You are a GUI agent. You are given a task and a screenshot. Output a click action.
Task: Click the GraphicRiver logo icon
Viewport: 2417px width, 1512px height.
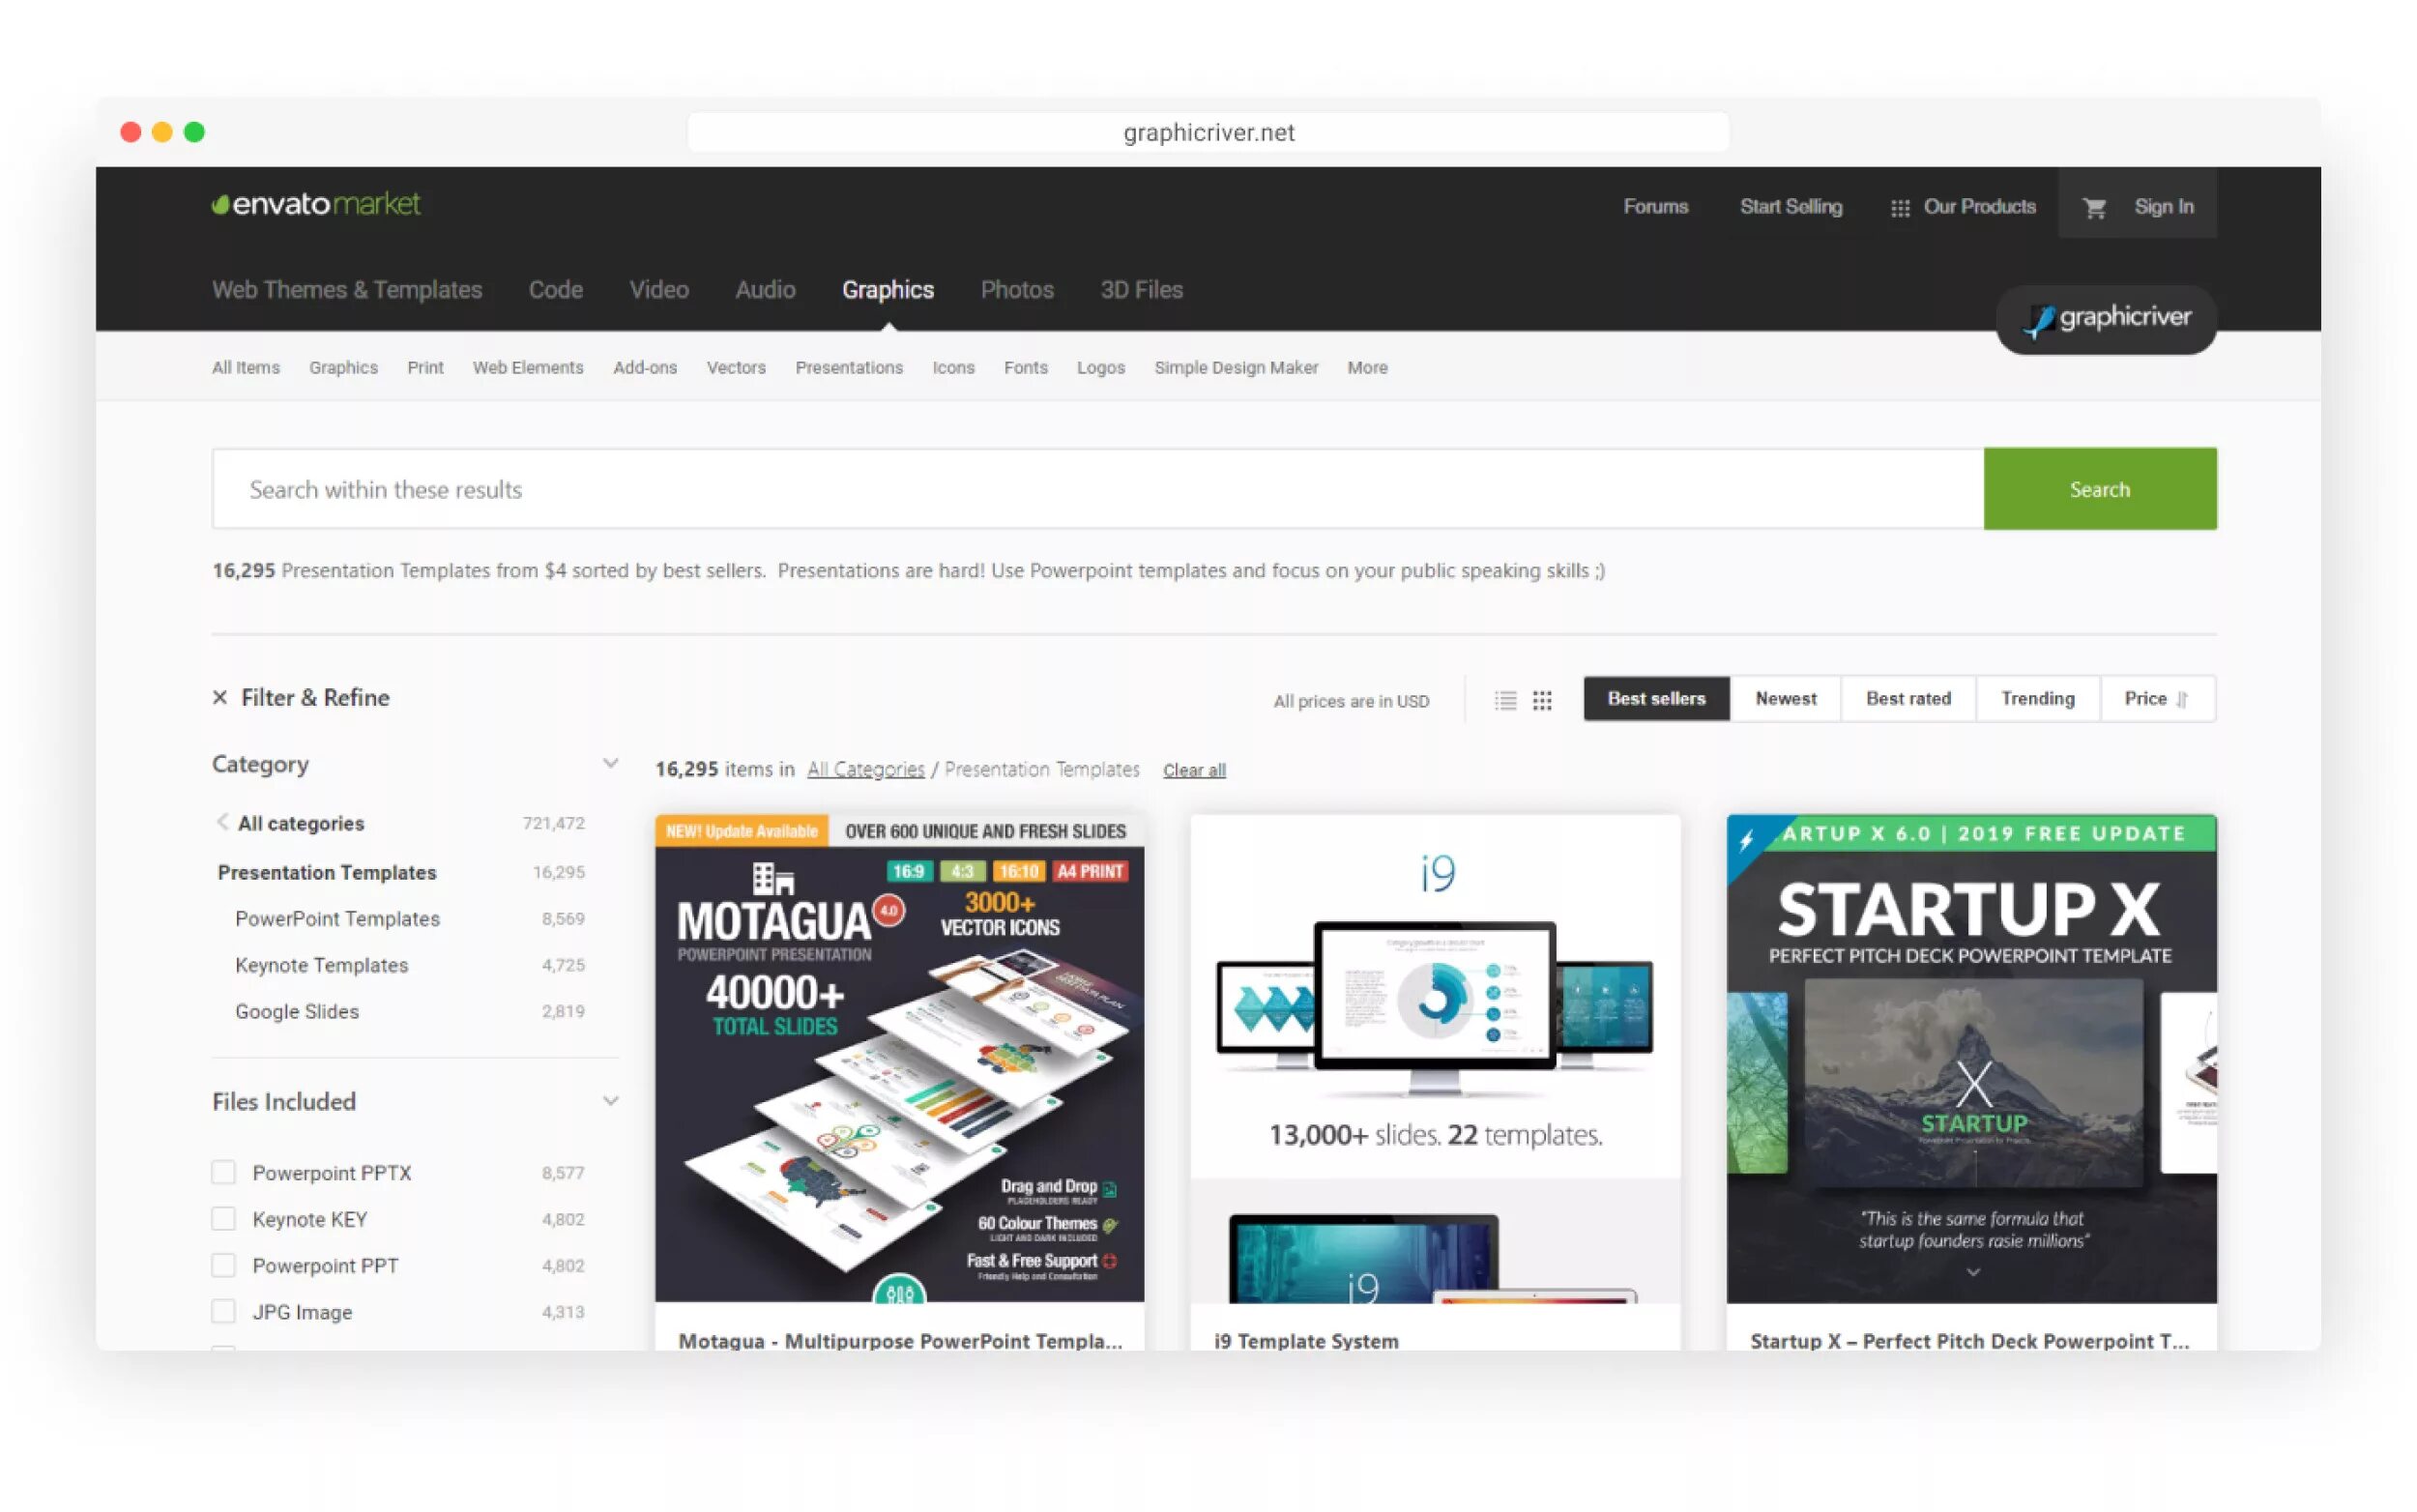(x=2037, y=319)
